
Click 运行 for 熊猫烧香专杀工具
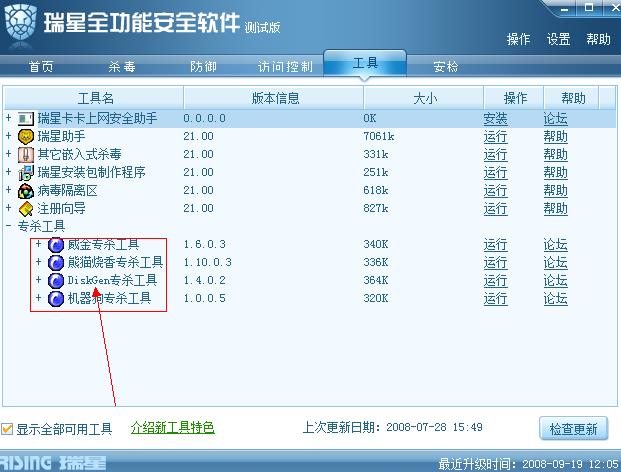click(495, 263)
